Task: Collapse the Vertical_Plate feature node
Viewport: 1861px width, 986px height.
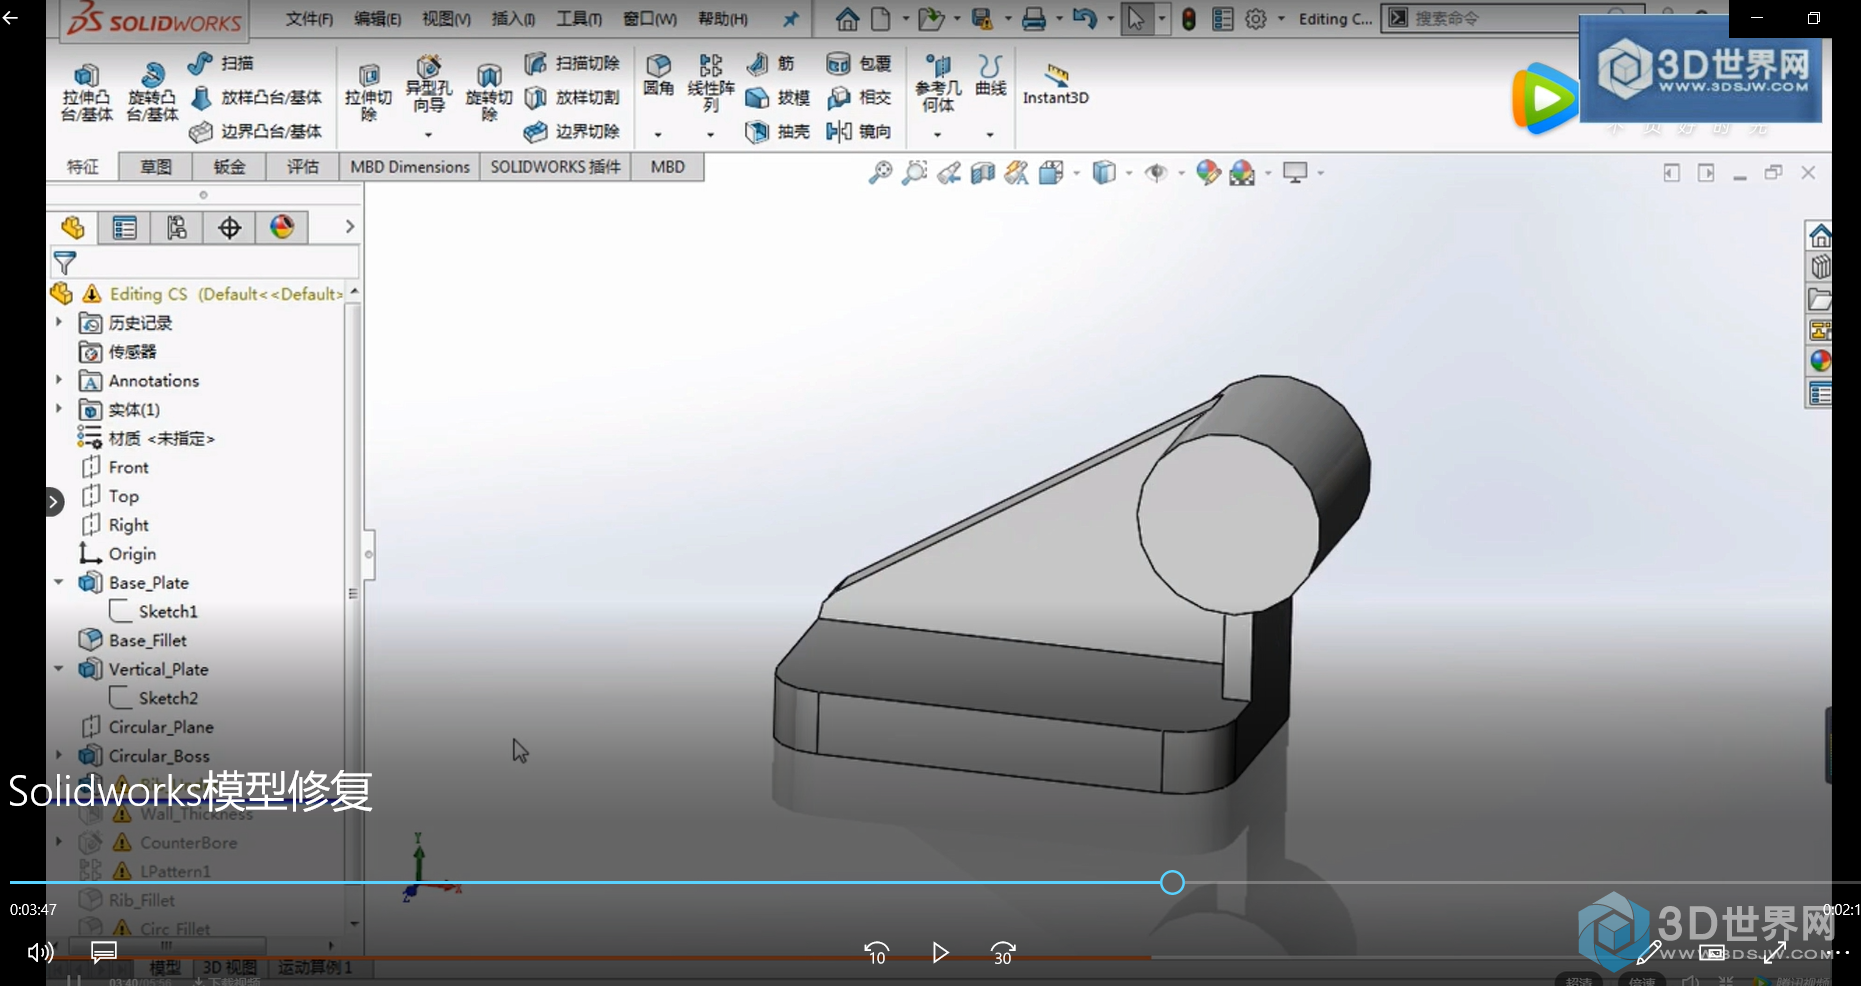Action: (x=58, y=669)
